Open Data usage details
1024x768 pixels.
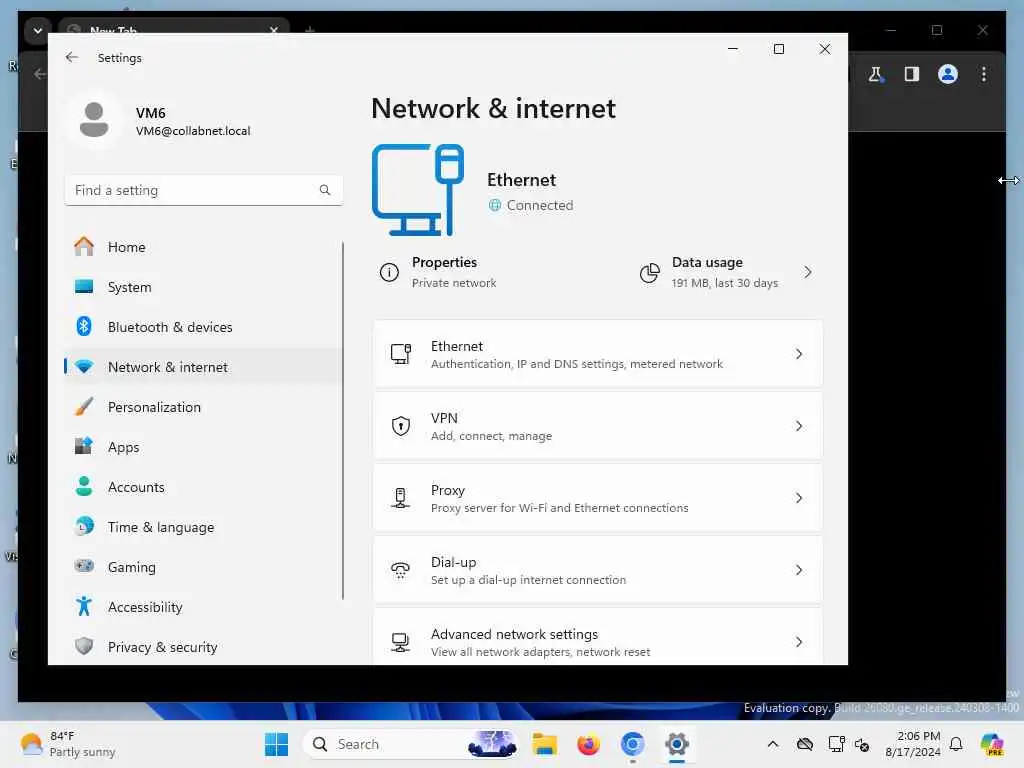(728, 272)
